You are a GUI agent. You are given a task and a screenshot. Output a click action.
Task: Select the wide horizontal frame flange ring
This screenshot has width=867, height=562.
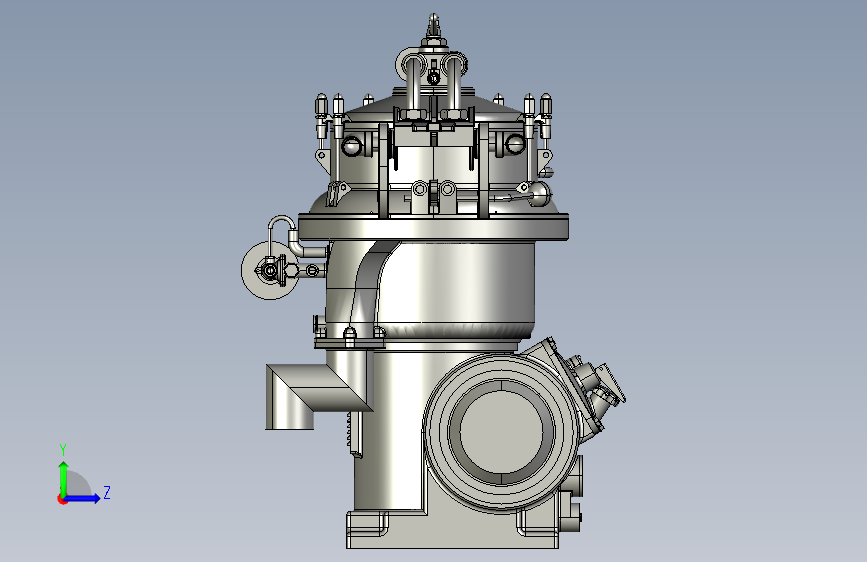[434, 227]
